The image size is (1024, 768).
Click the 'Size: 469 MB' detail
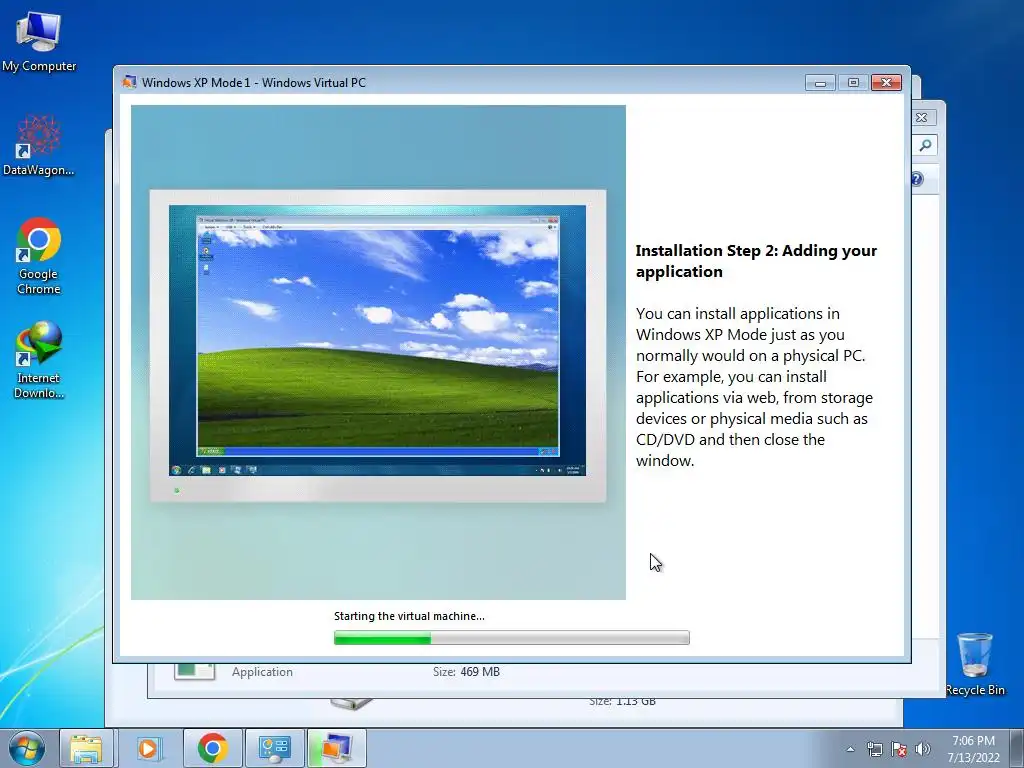click(x=466, y=672)
